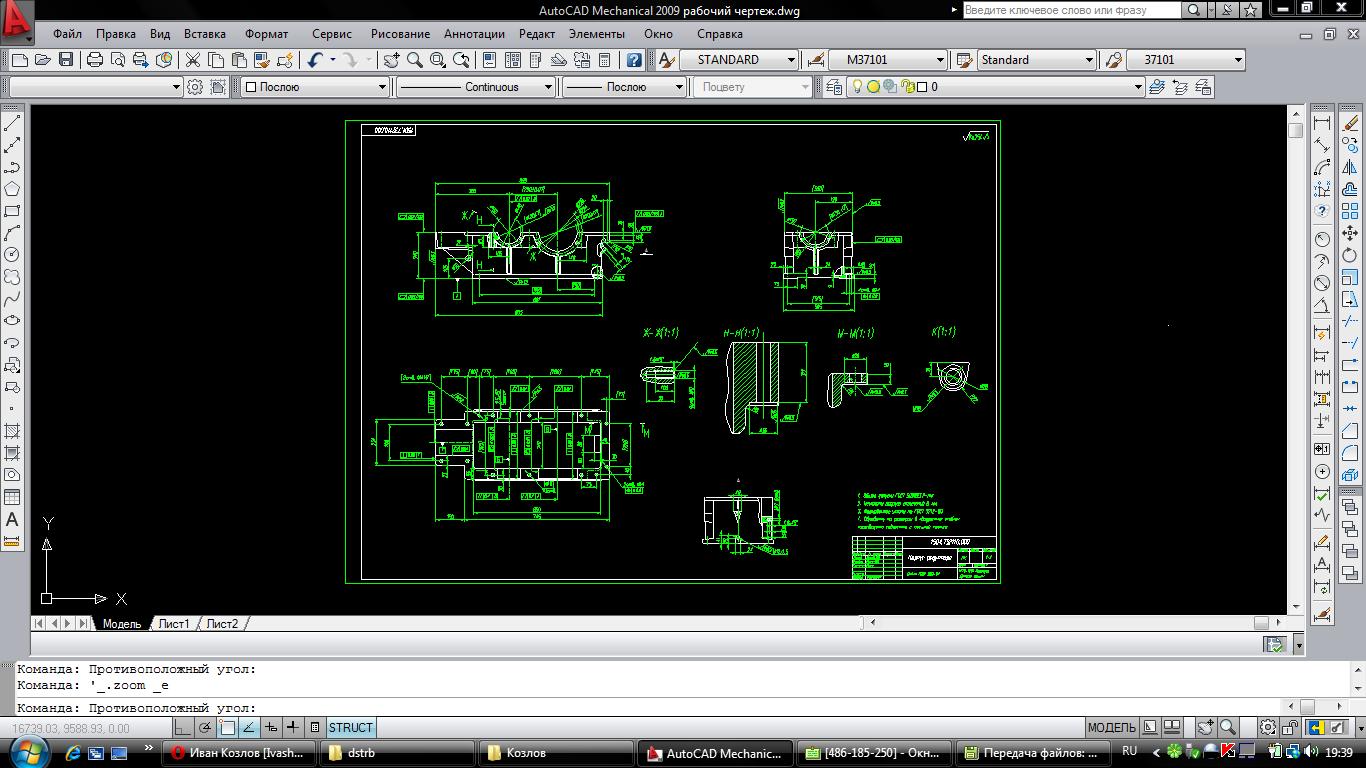Select the Polygon tool in the draw toolbar
The height and width of the screenshot is (768, 1366).
coord(12,189)
